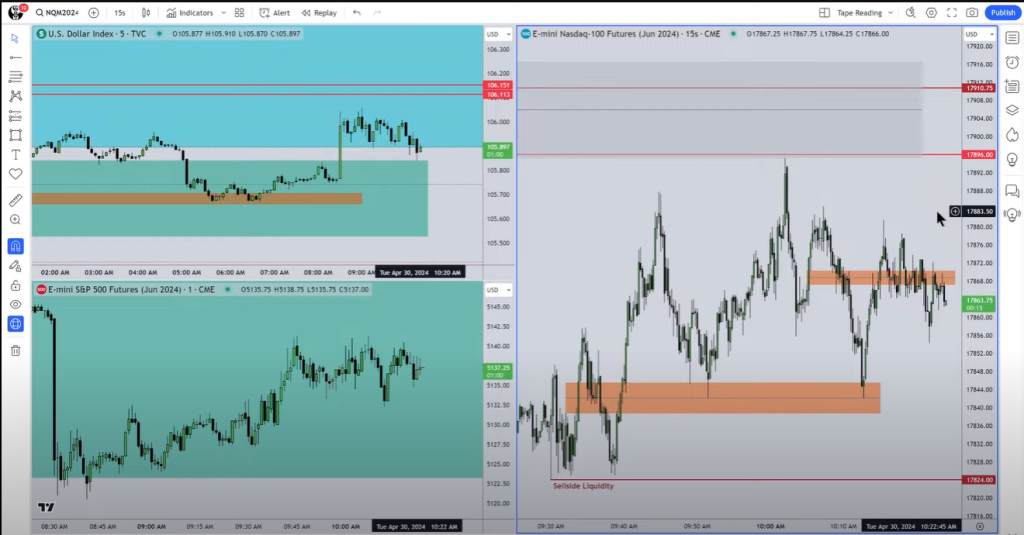Image resolution: width=1024 pixels, height=535 pixels.
Task: Open the watchlist panel in right sidebar
Action: tap(1012, 38)
